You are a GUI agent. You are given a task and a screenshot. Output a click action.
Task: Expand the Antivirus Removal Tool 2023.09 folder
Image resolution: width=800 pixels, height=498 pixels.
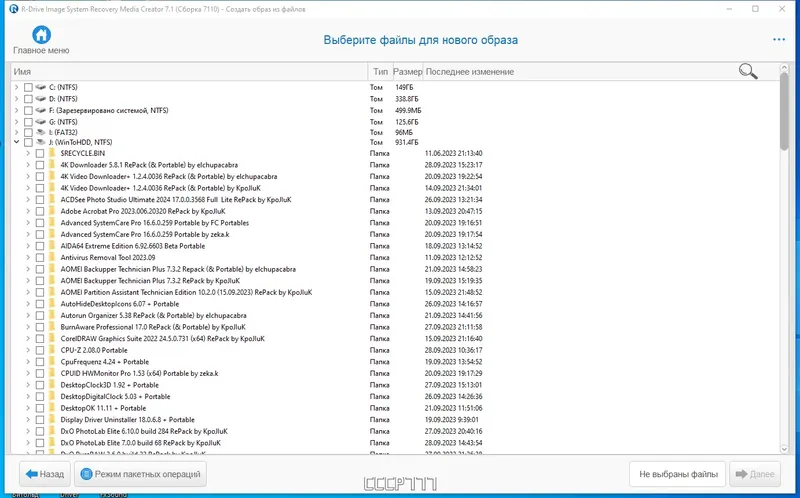(x=28, y=258)
